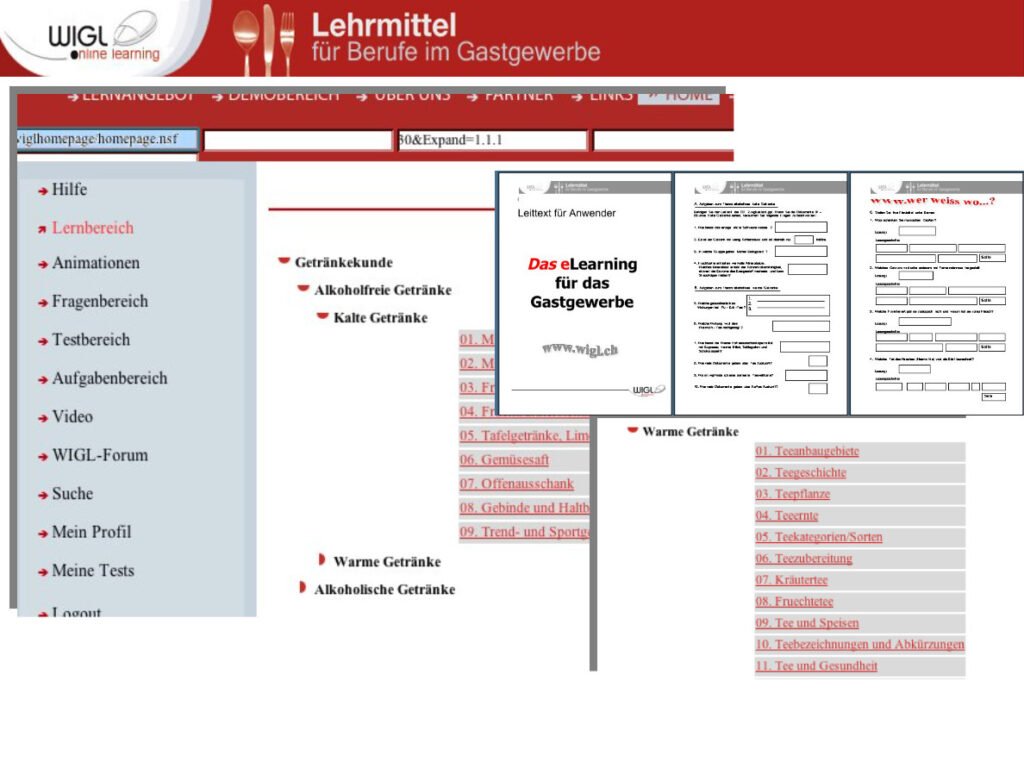Open Mein Profil in the sidebar
Image resolution: width=1024 pixels, height=762 pixels.
[91, 532]
